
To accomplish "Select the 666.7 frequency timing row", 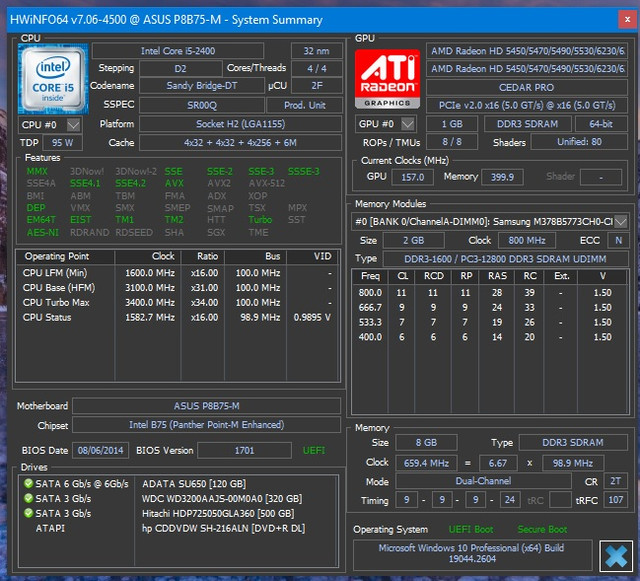I will [x=489, y=307].
